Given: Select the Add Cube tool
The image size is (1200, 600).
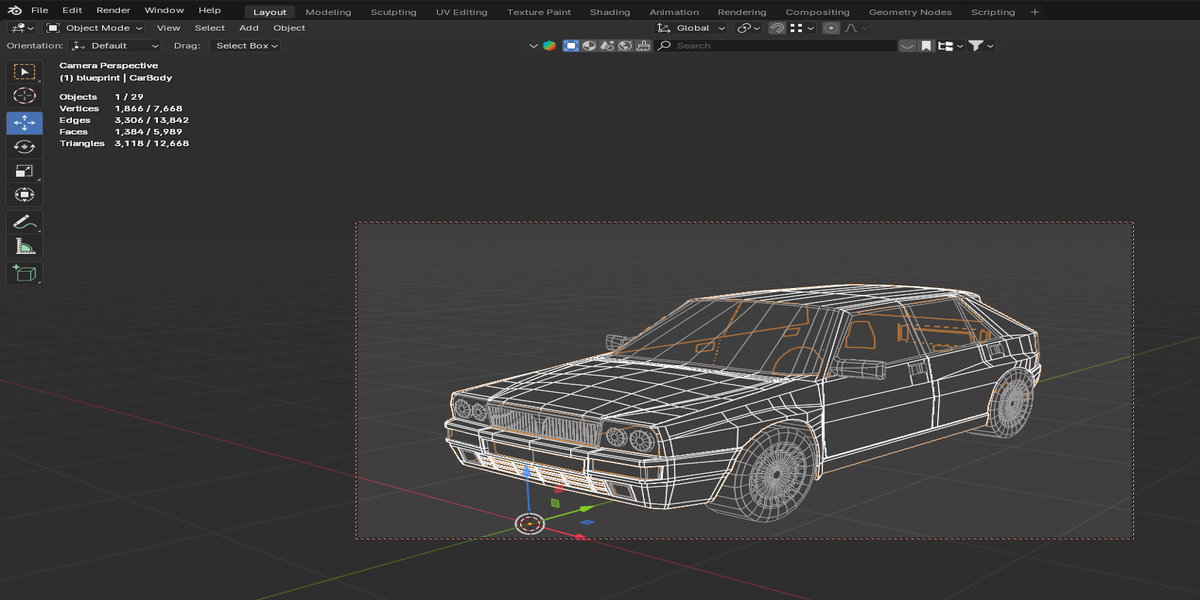Looking at the screenshot, I should (24, 273).
